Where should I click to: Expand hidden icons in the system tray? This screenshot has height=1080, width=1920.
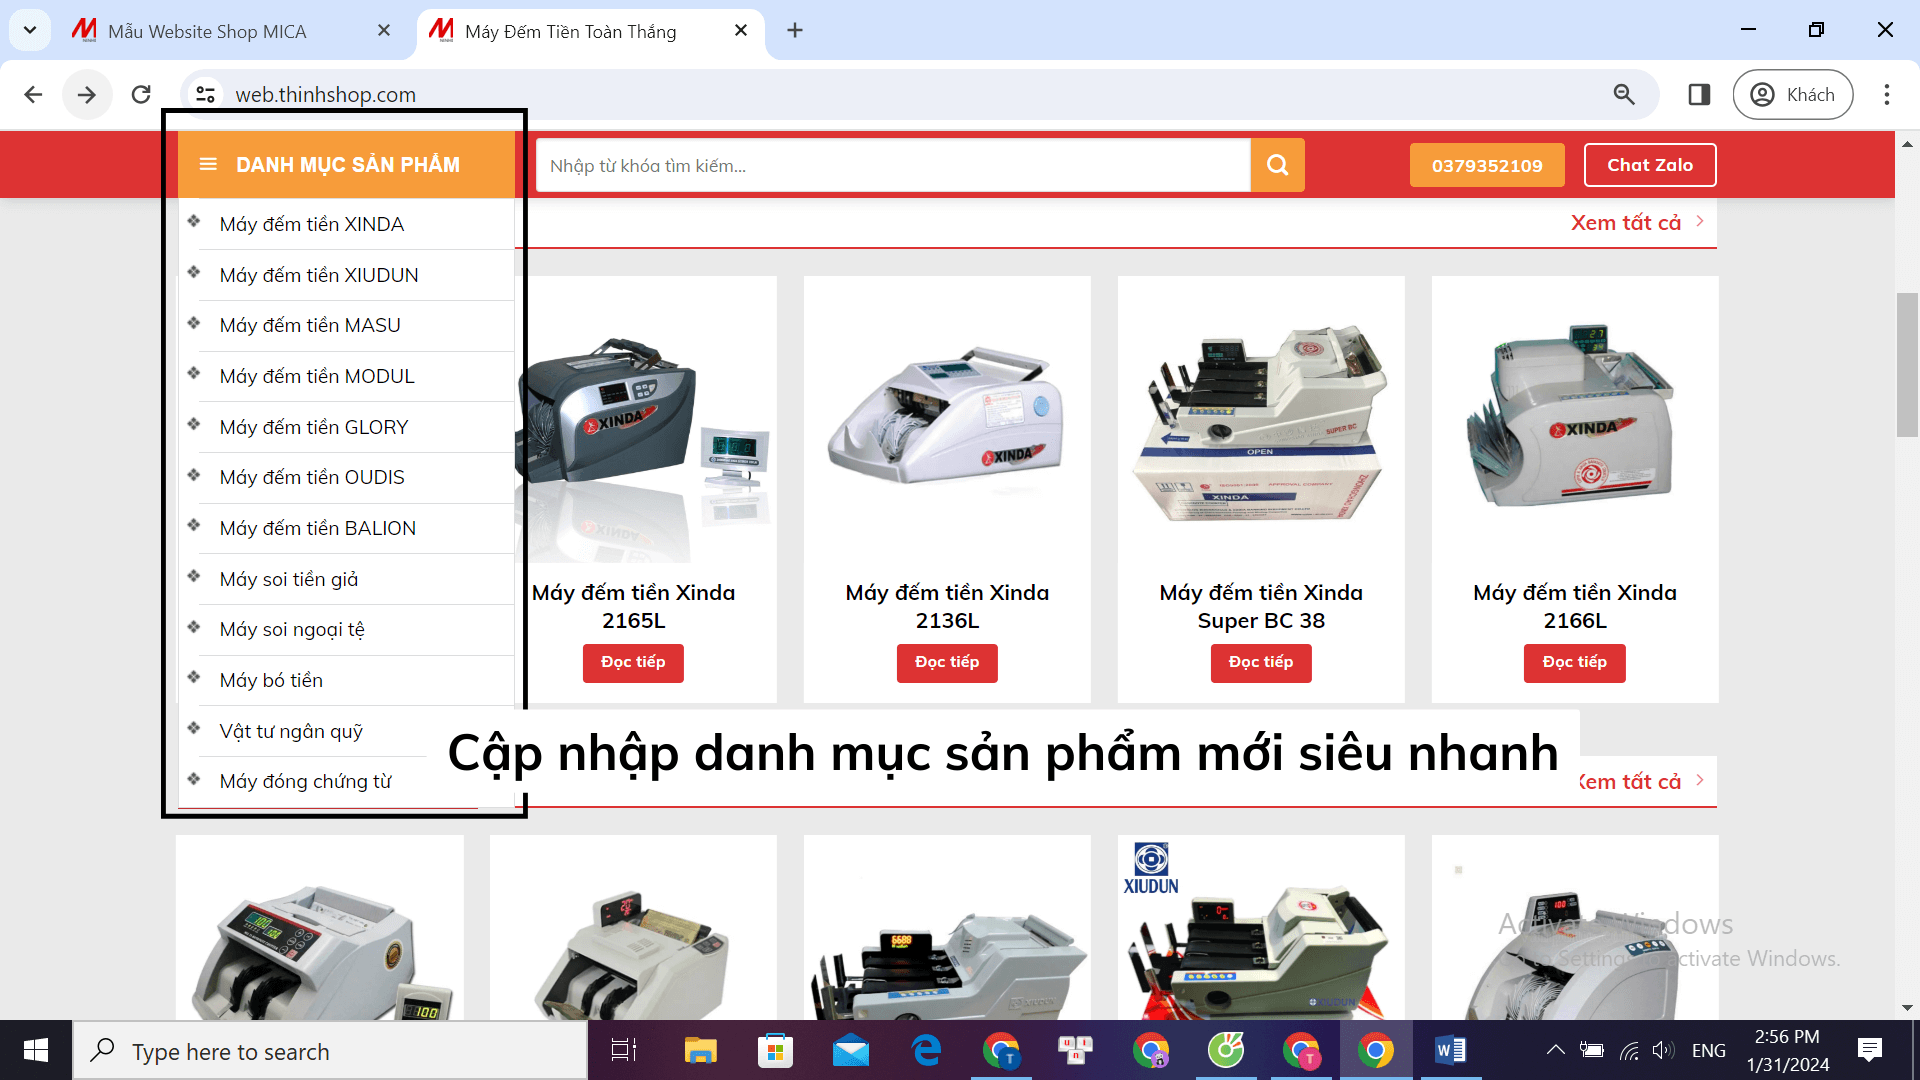point(1556,1050)
